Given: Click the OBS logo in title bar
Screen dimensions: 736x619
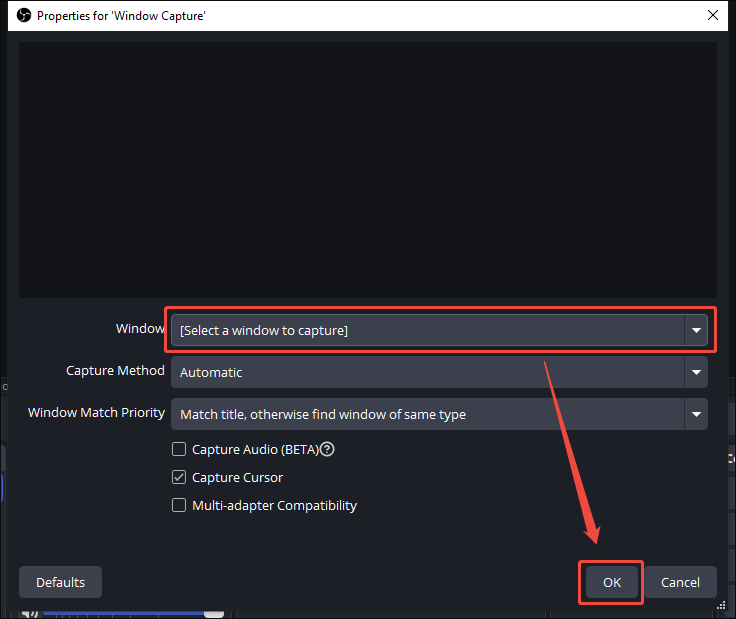Looking at the screenshot, I should click(24, 15).
